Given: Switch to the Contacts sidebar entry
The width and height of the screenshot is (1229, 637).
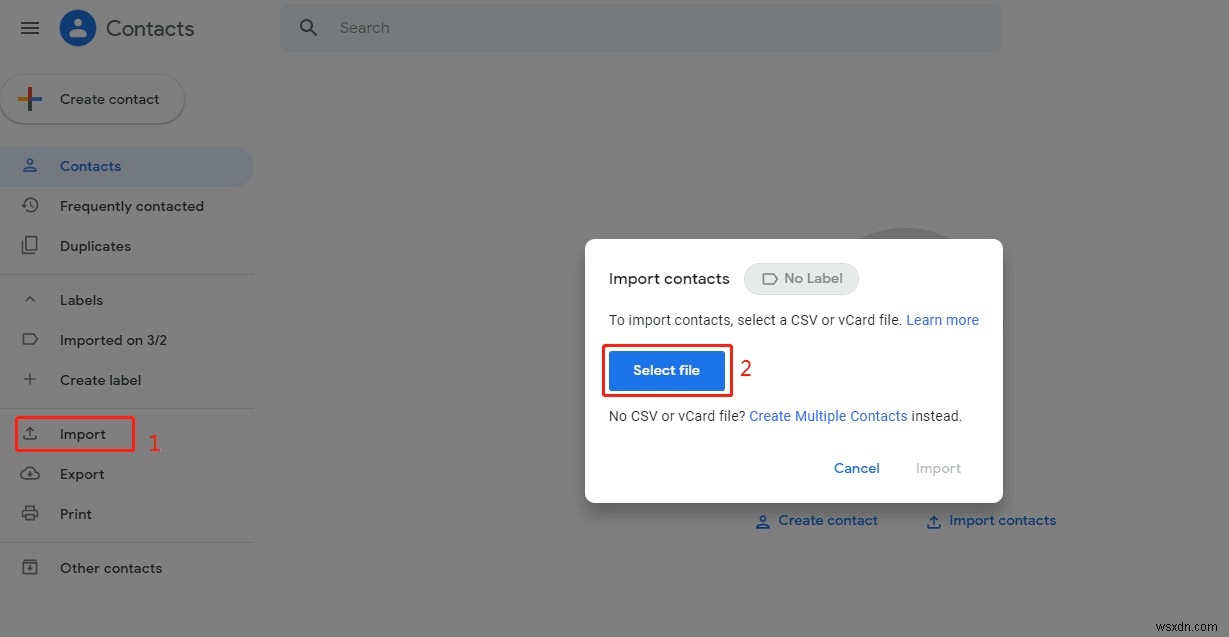Looking at the screenshot, I should (90, 166).
